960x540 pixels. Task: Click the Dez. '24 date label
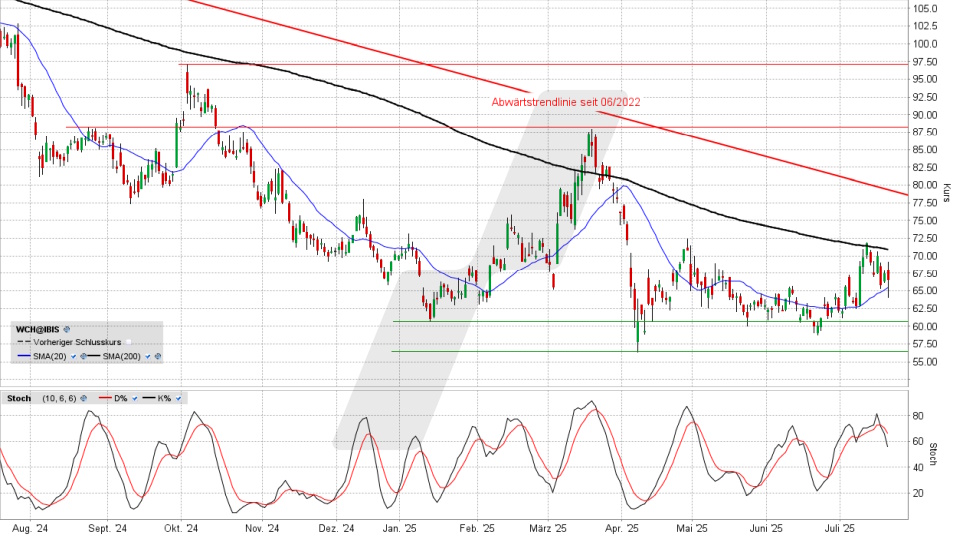point(336,528)
